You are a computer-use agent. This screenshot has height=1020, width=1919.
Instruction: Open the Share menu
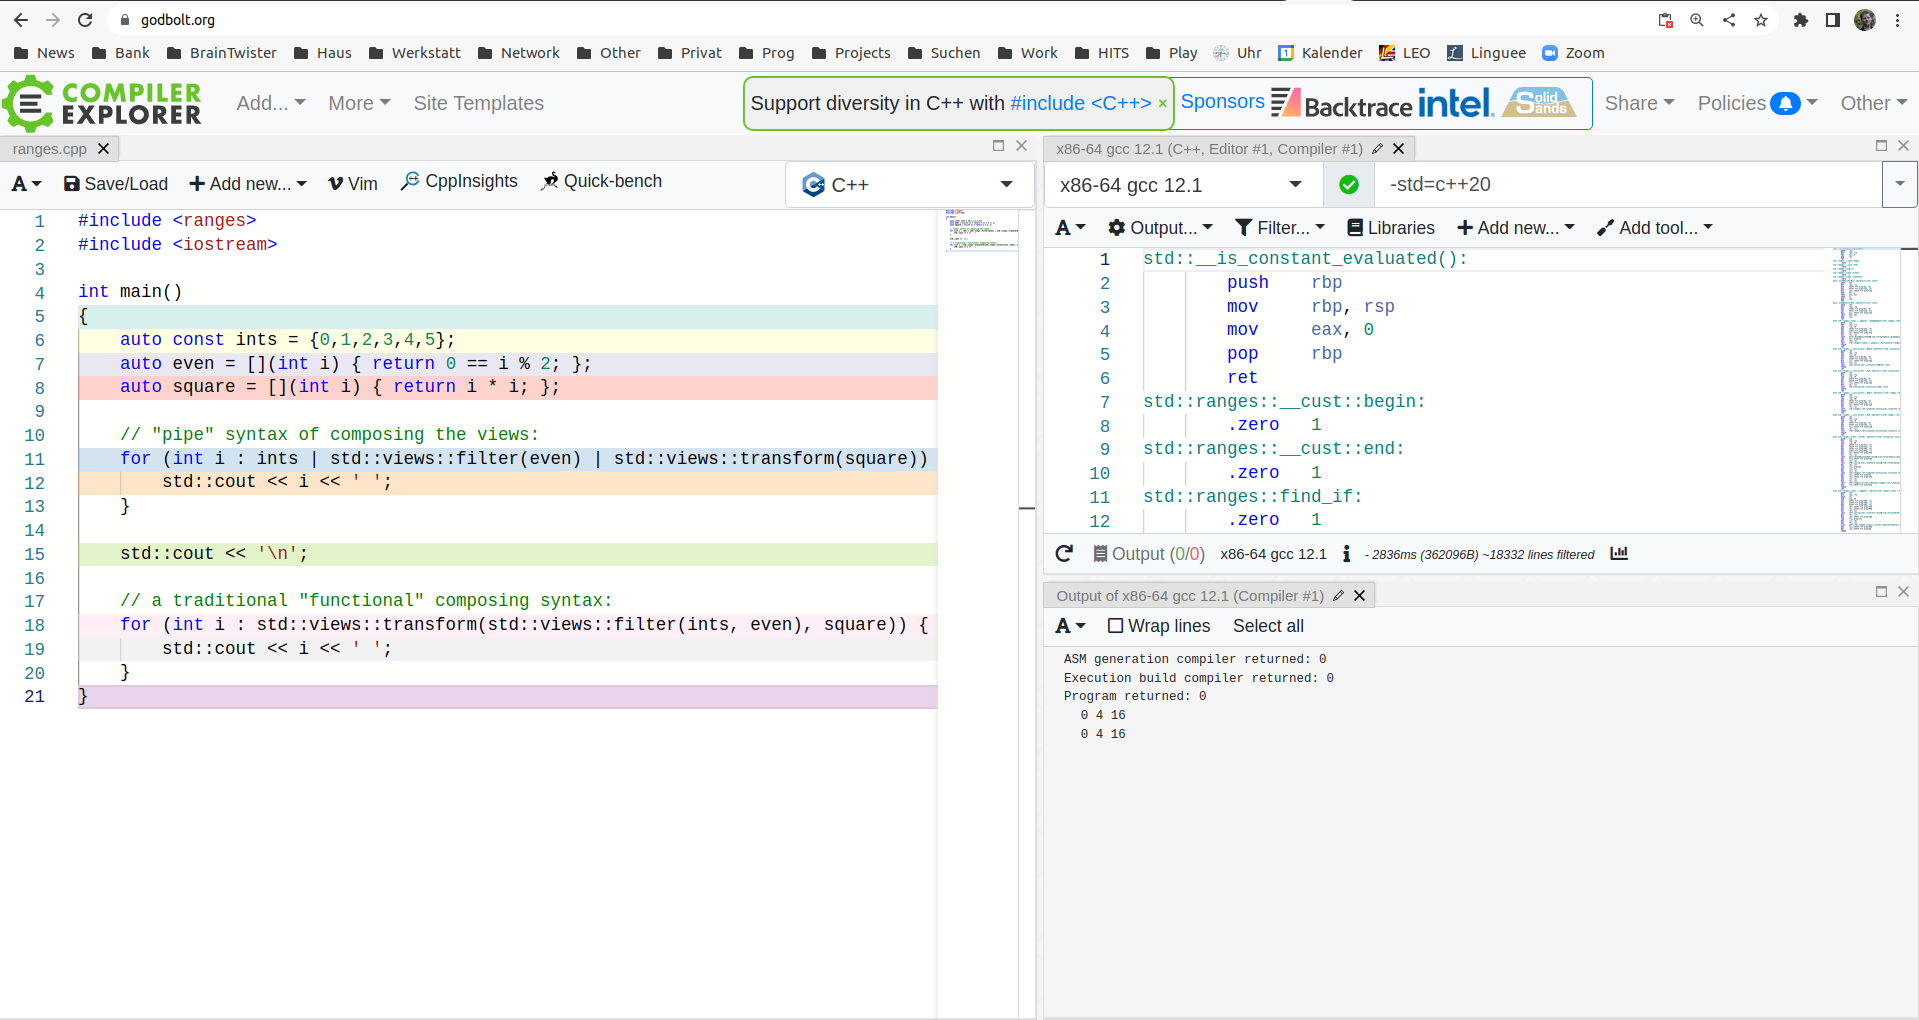point(1638,103)
